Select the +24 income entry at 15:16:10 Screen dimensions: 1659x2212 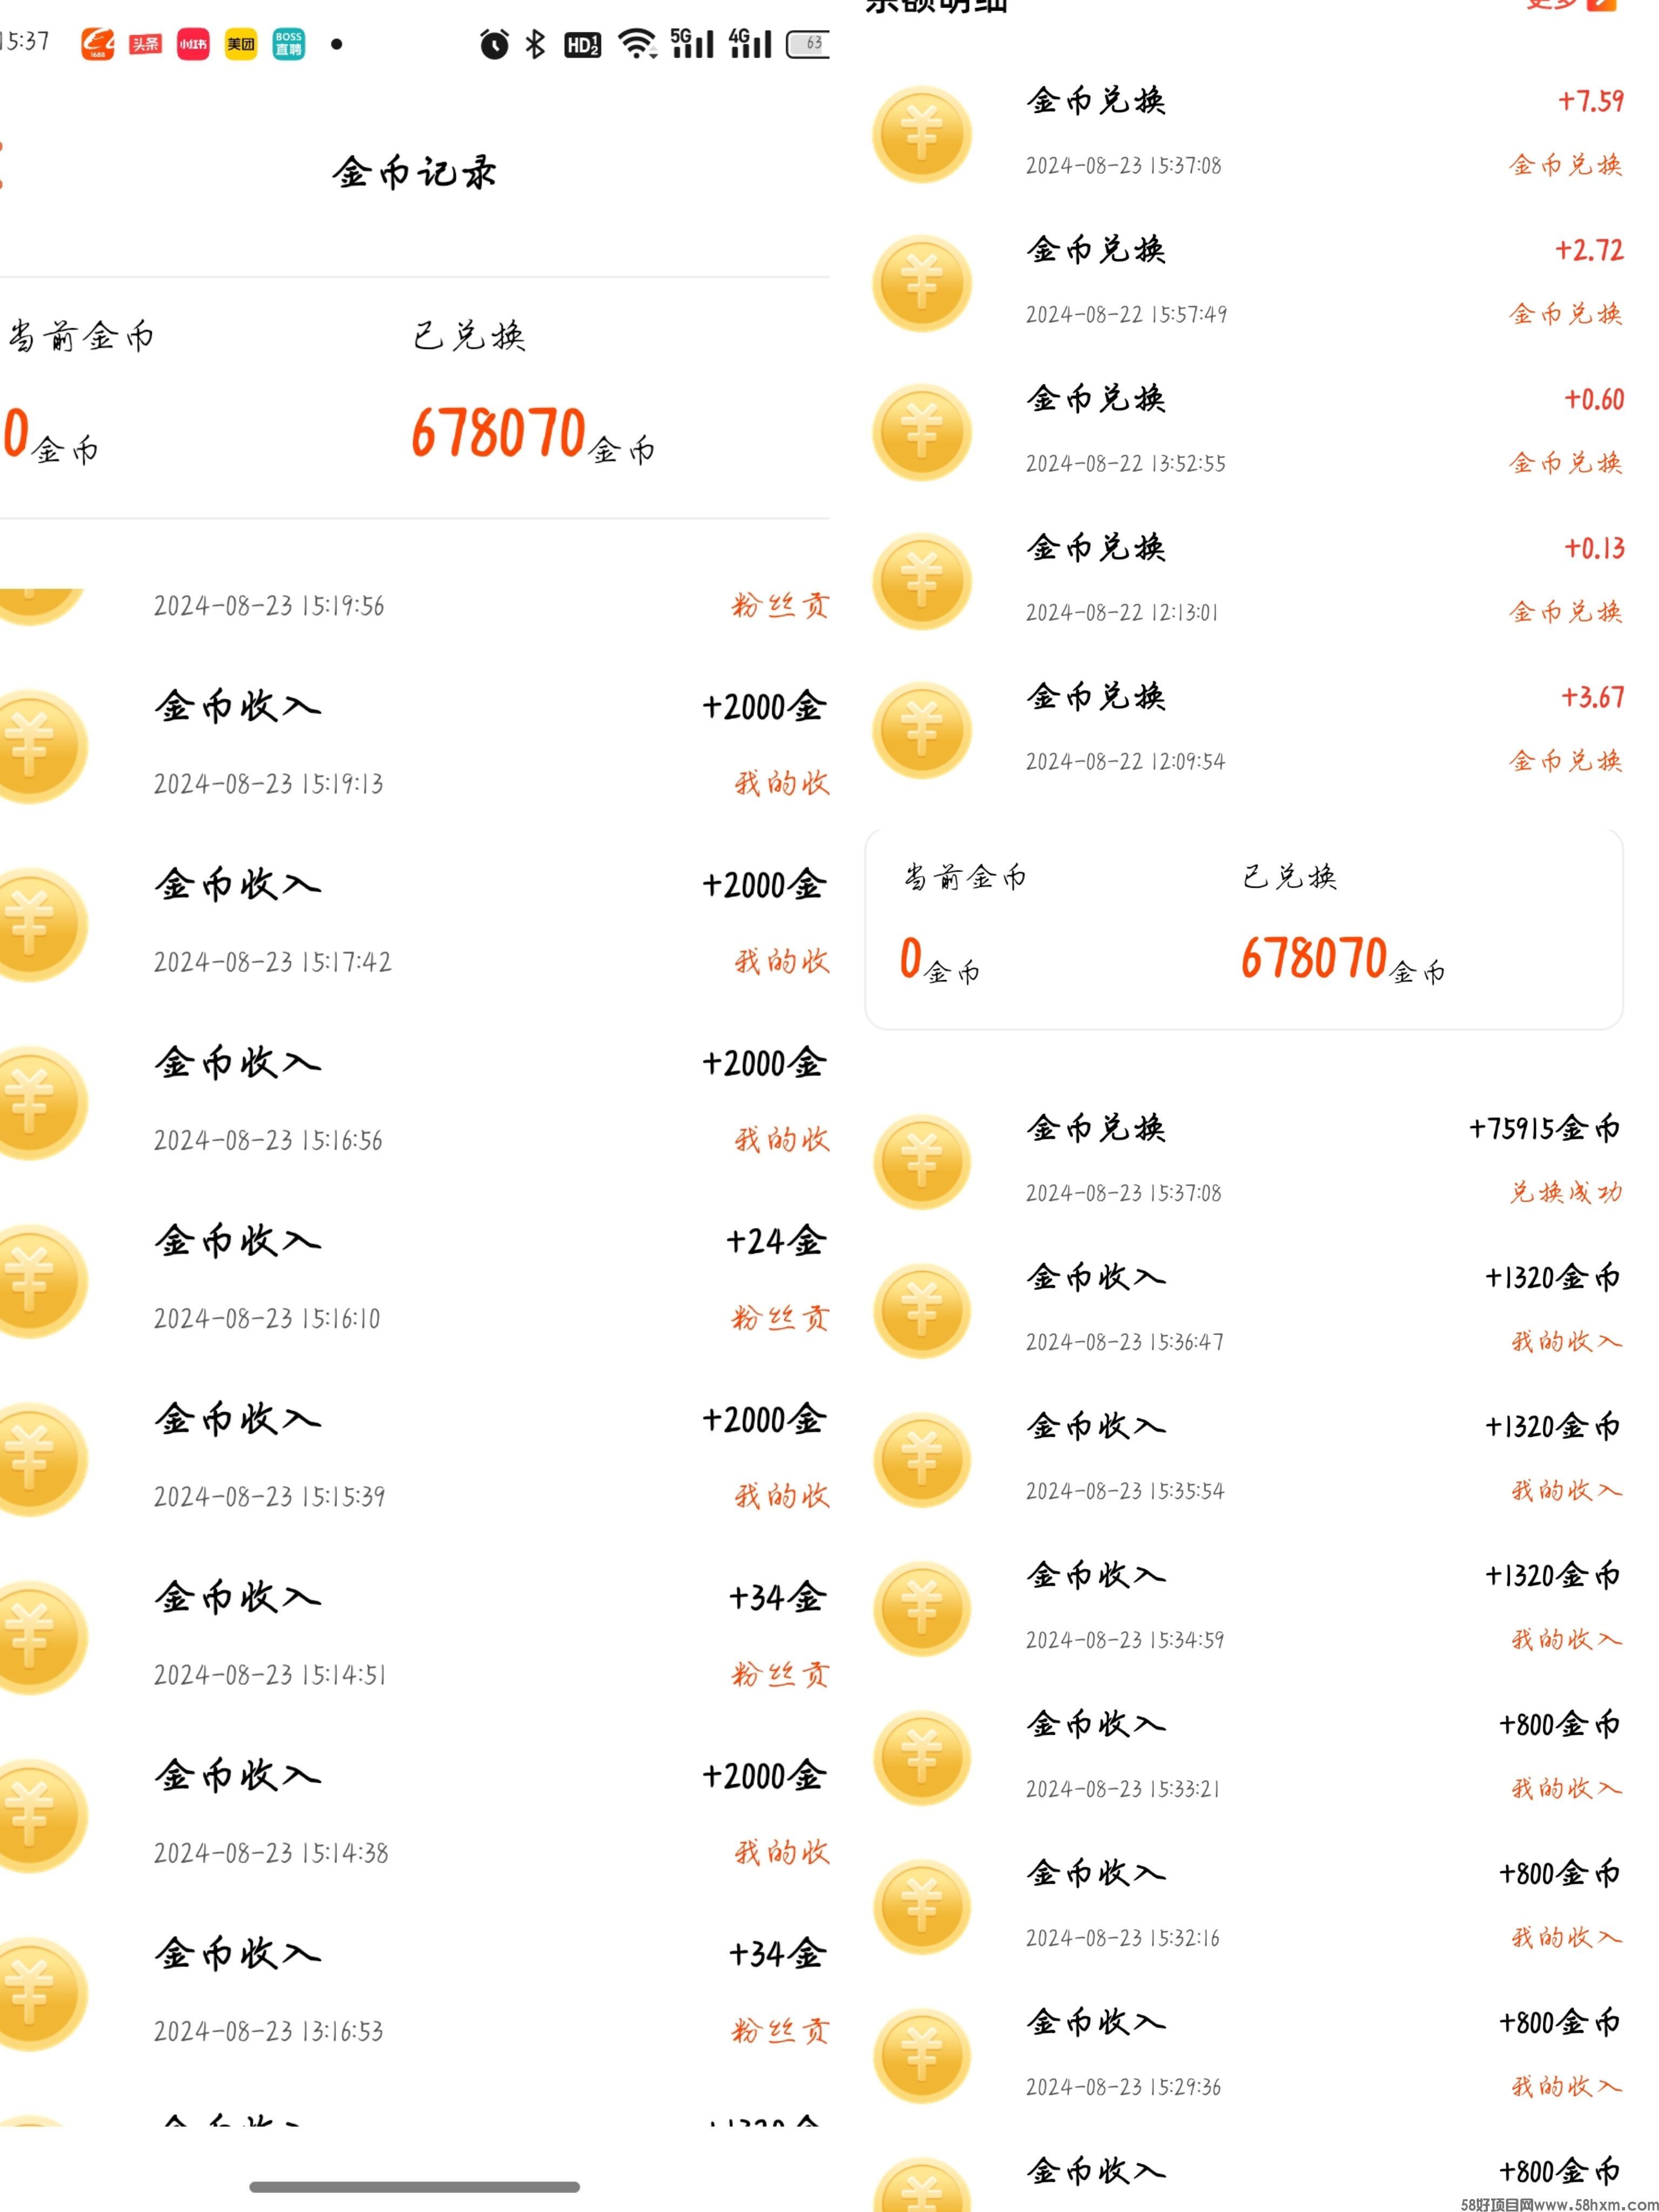pyautogui.click(x=415, y=1279)
